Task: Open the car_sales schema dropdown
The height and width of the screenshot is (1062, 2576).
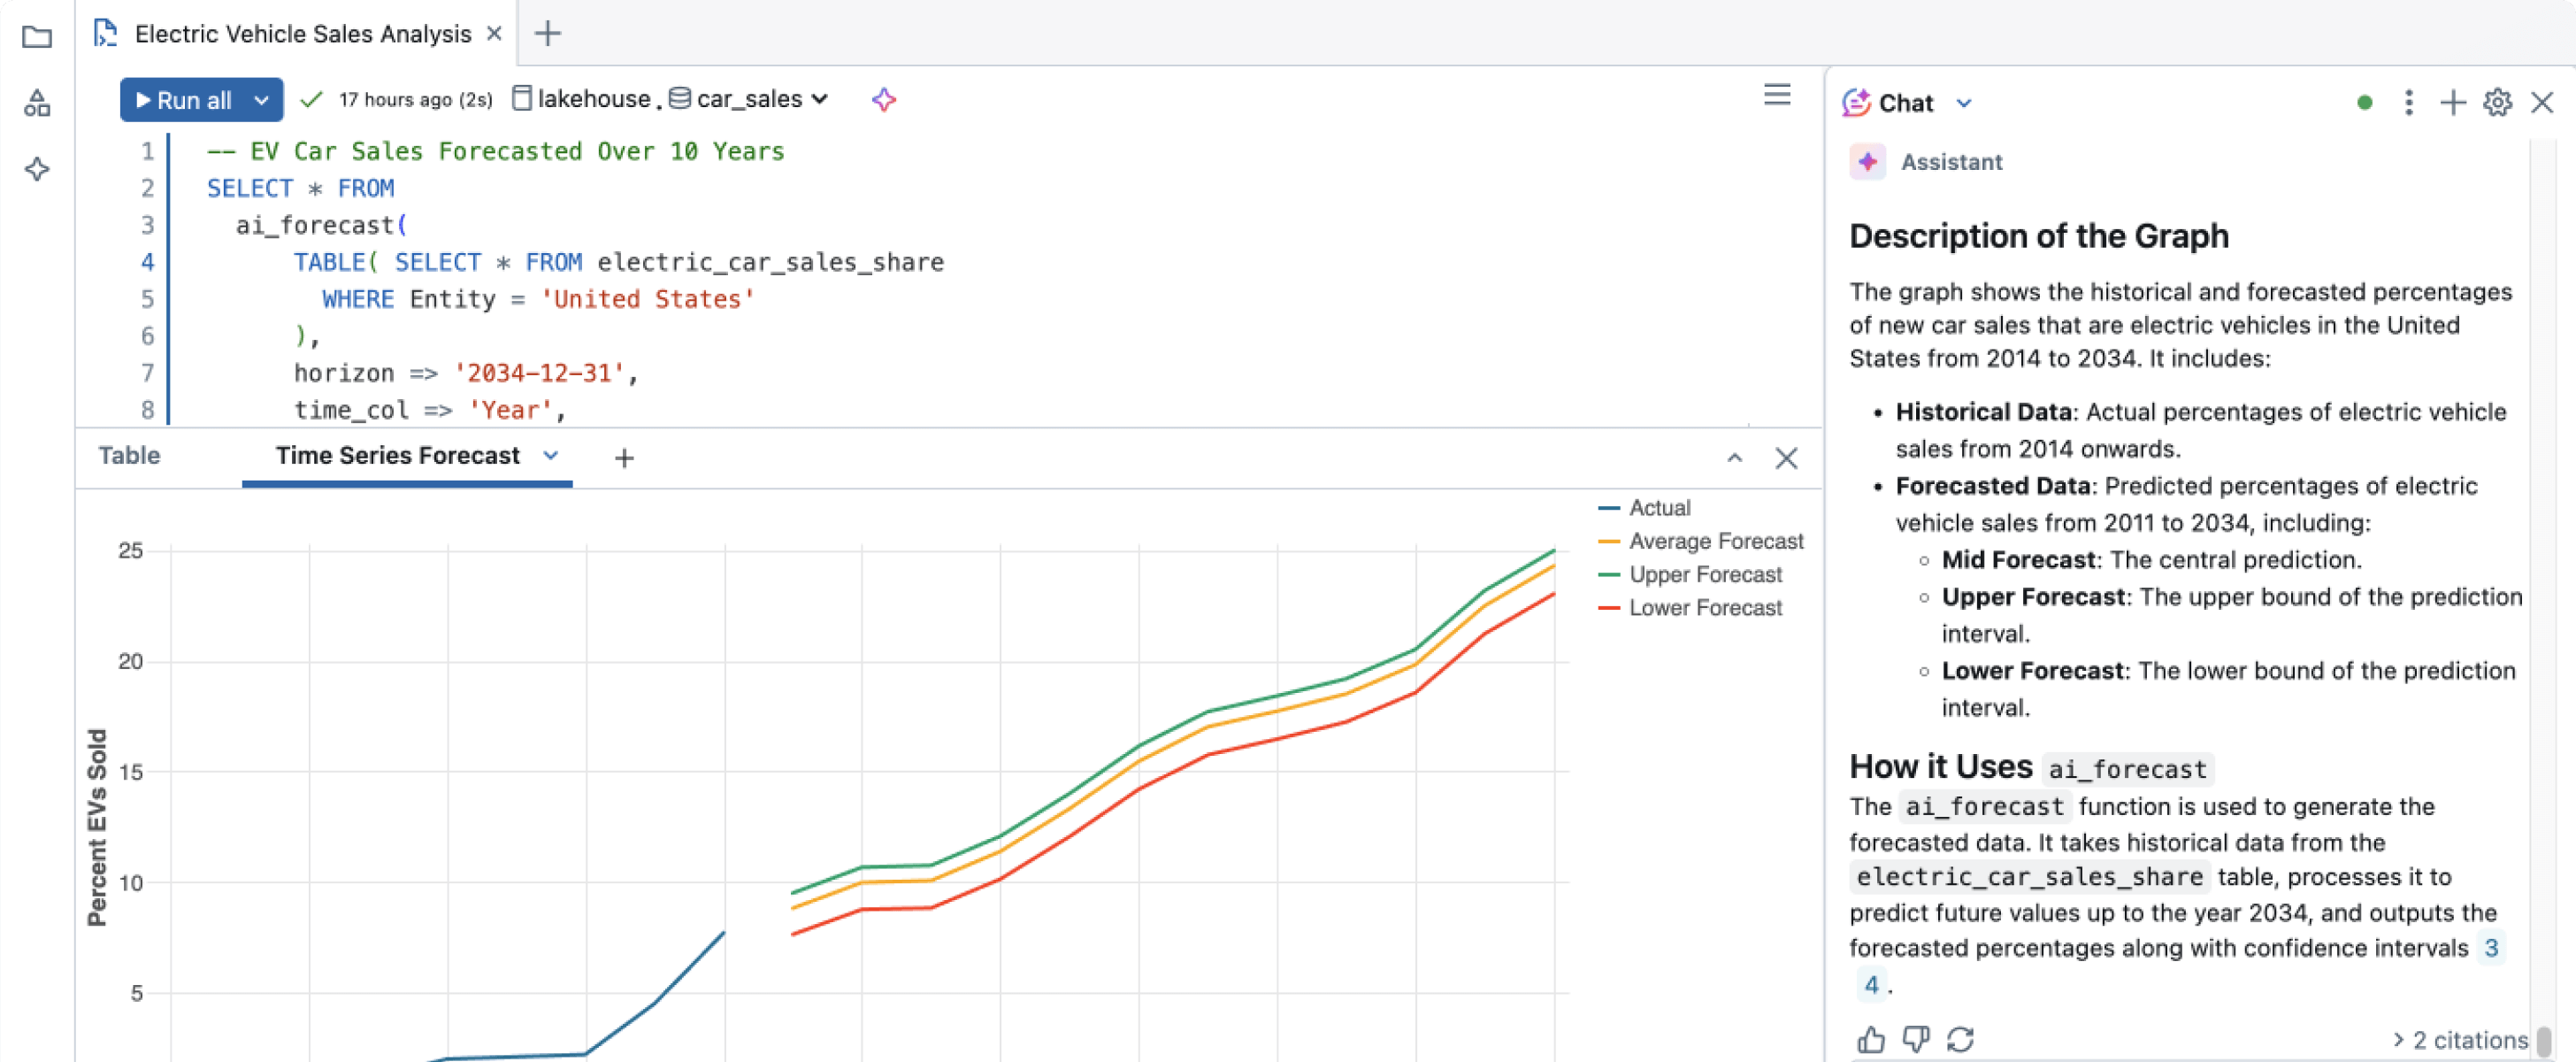Action: point(822,98)
